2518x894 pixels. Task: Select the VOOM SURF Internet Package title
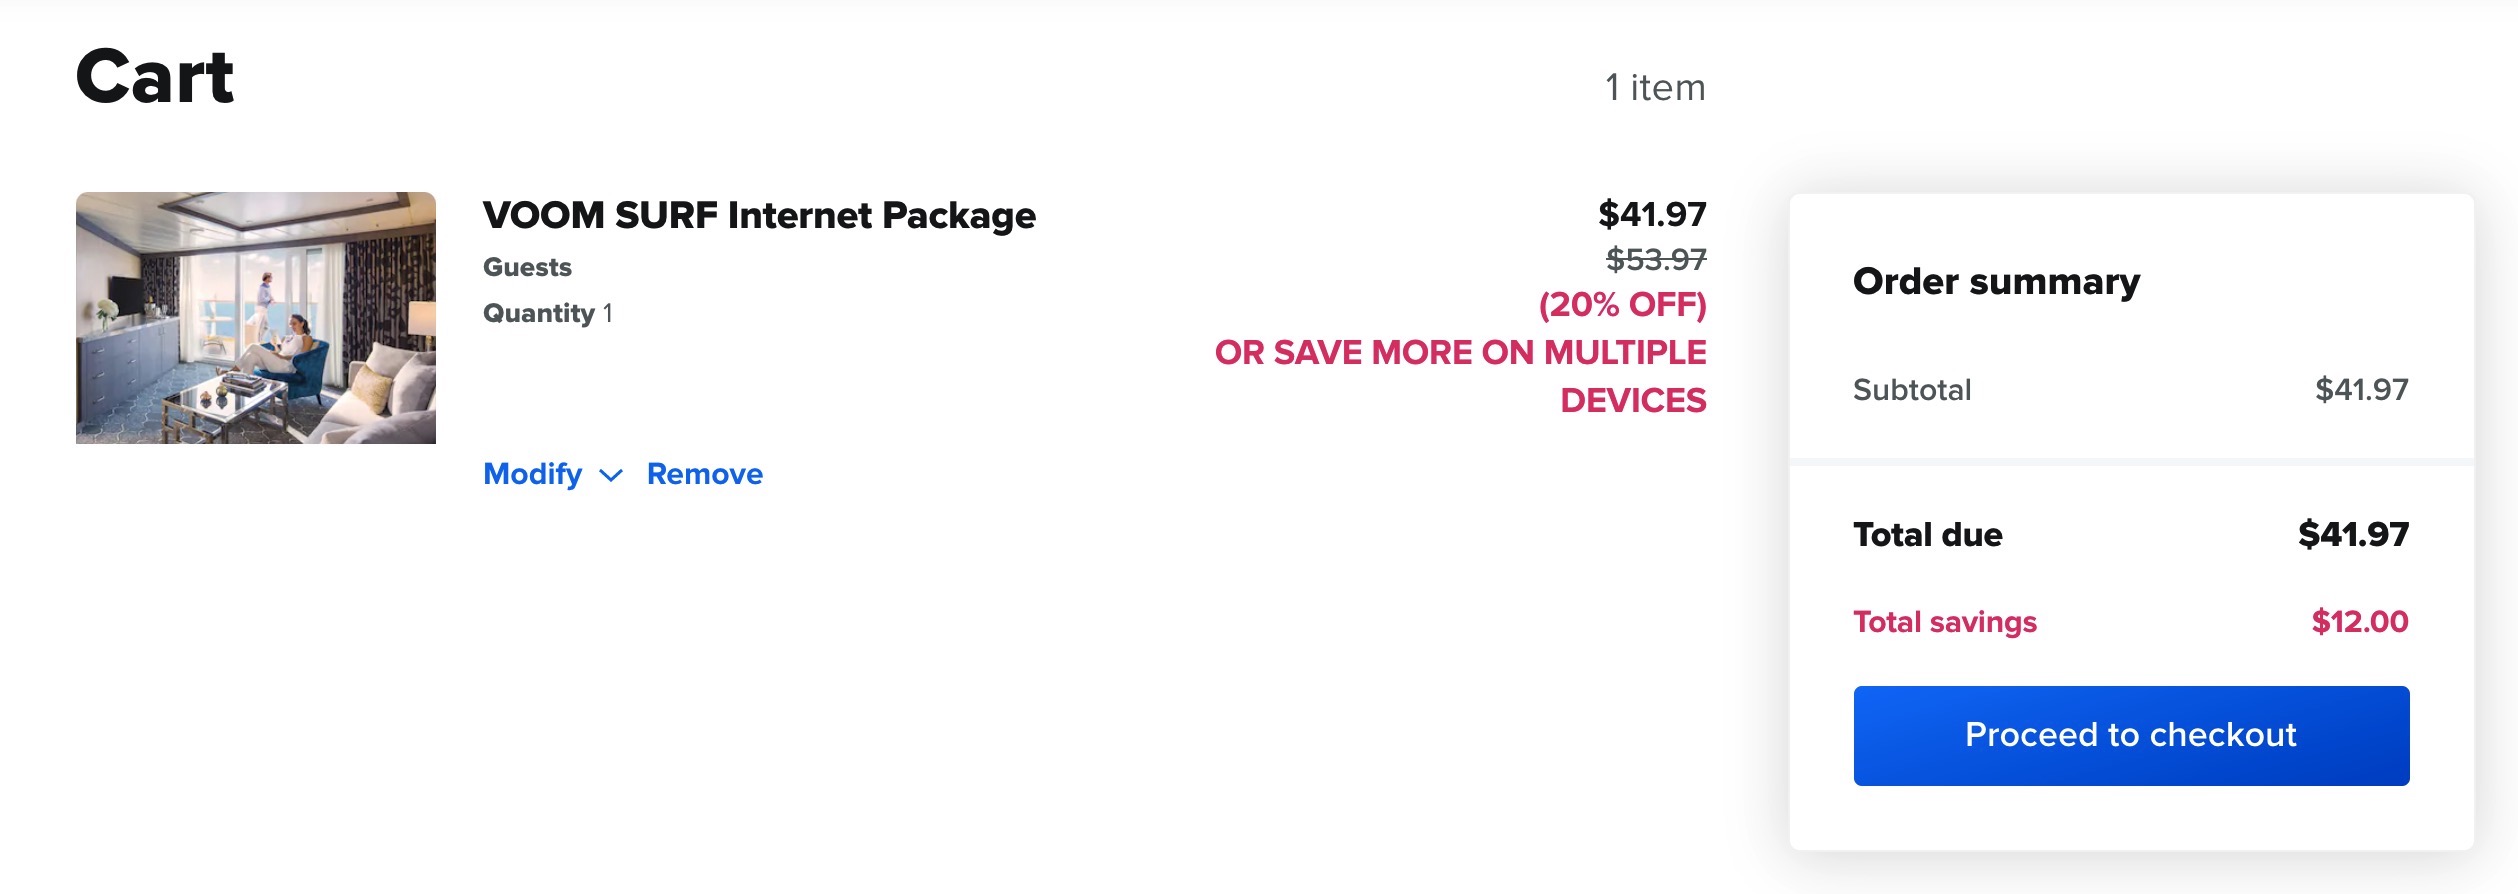(x=759, y=215)
